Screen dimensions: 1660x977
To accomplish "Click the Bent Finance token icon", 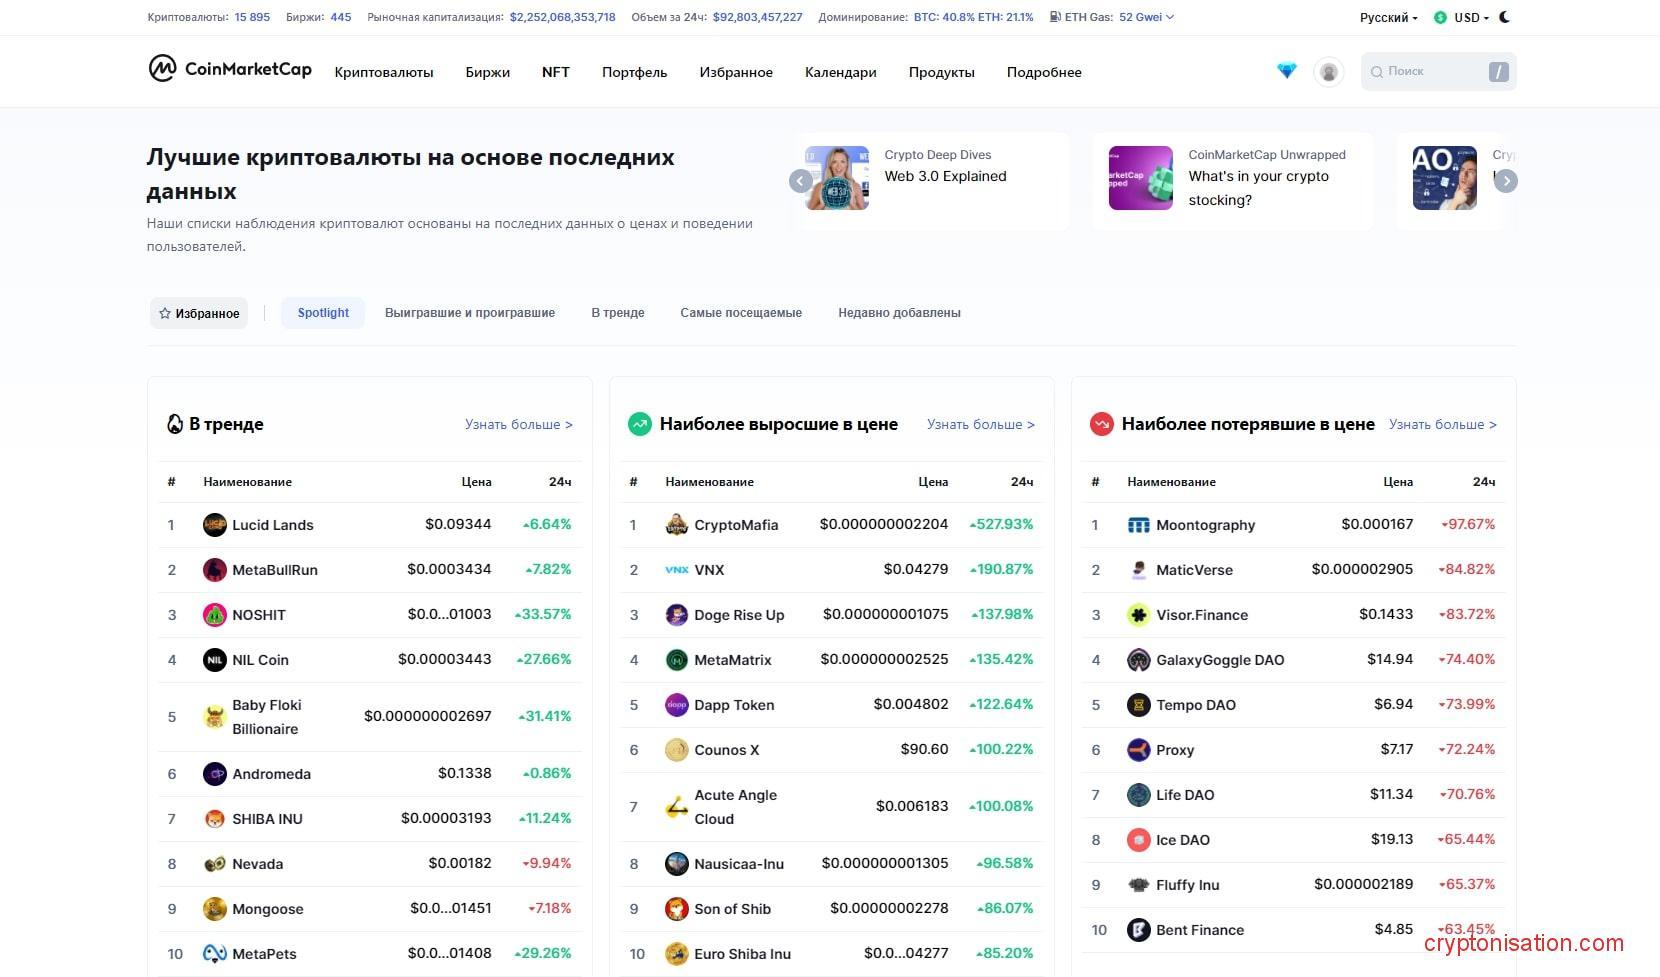I will (1138, 930).
